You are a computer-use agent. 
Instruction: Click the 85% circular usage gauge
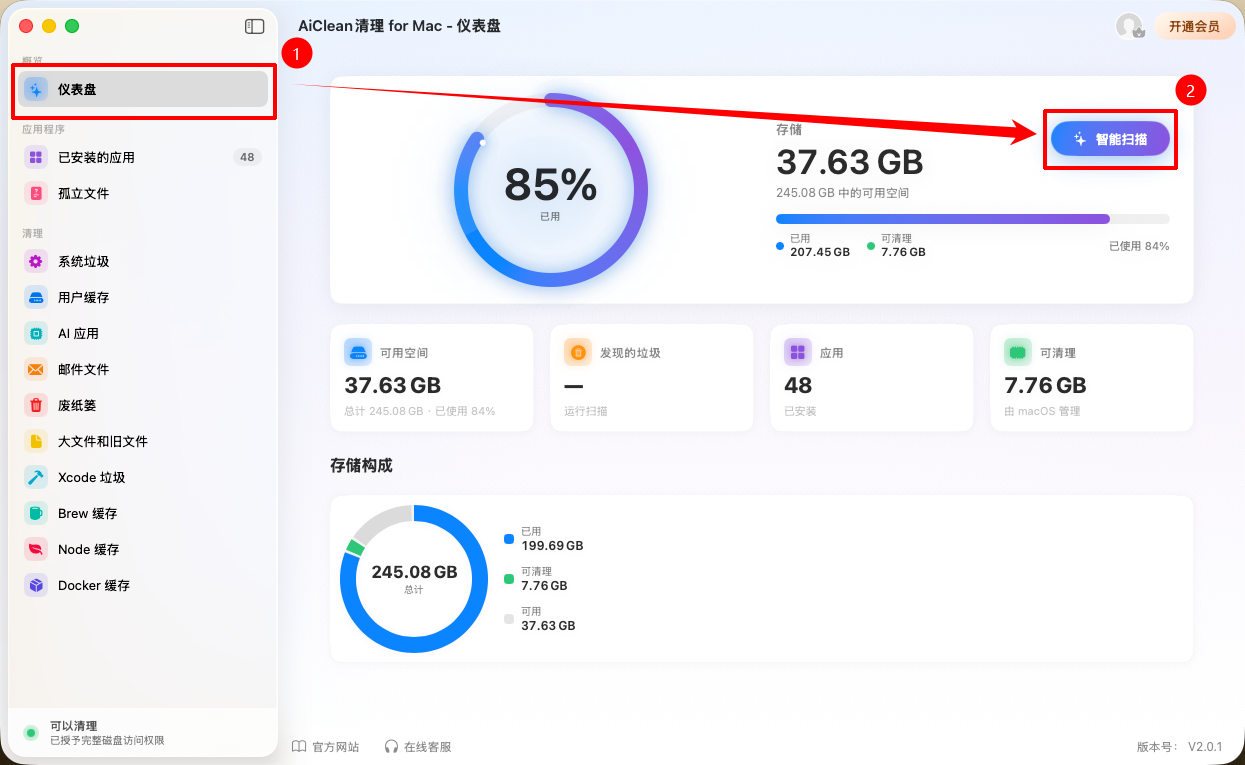(x=551, y=190)
